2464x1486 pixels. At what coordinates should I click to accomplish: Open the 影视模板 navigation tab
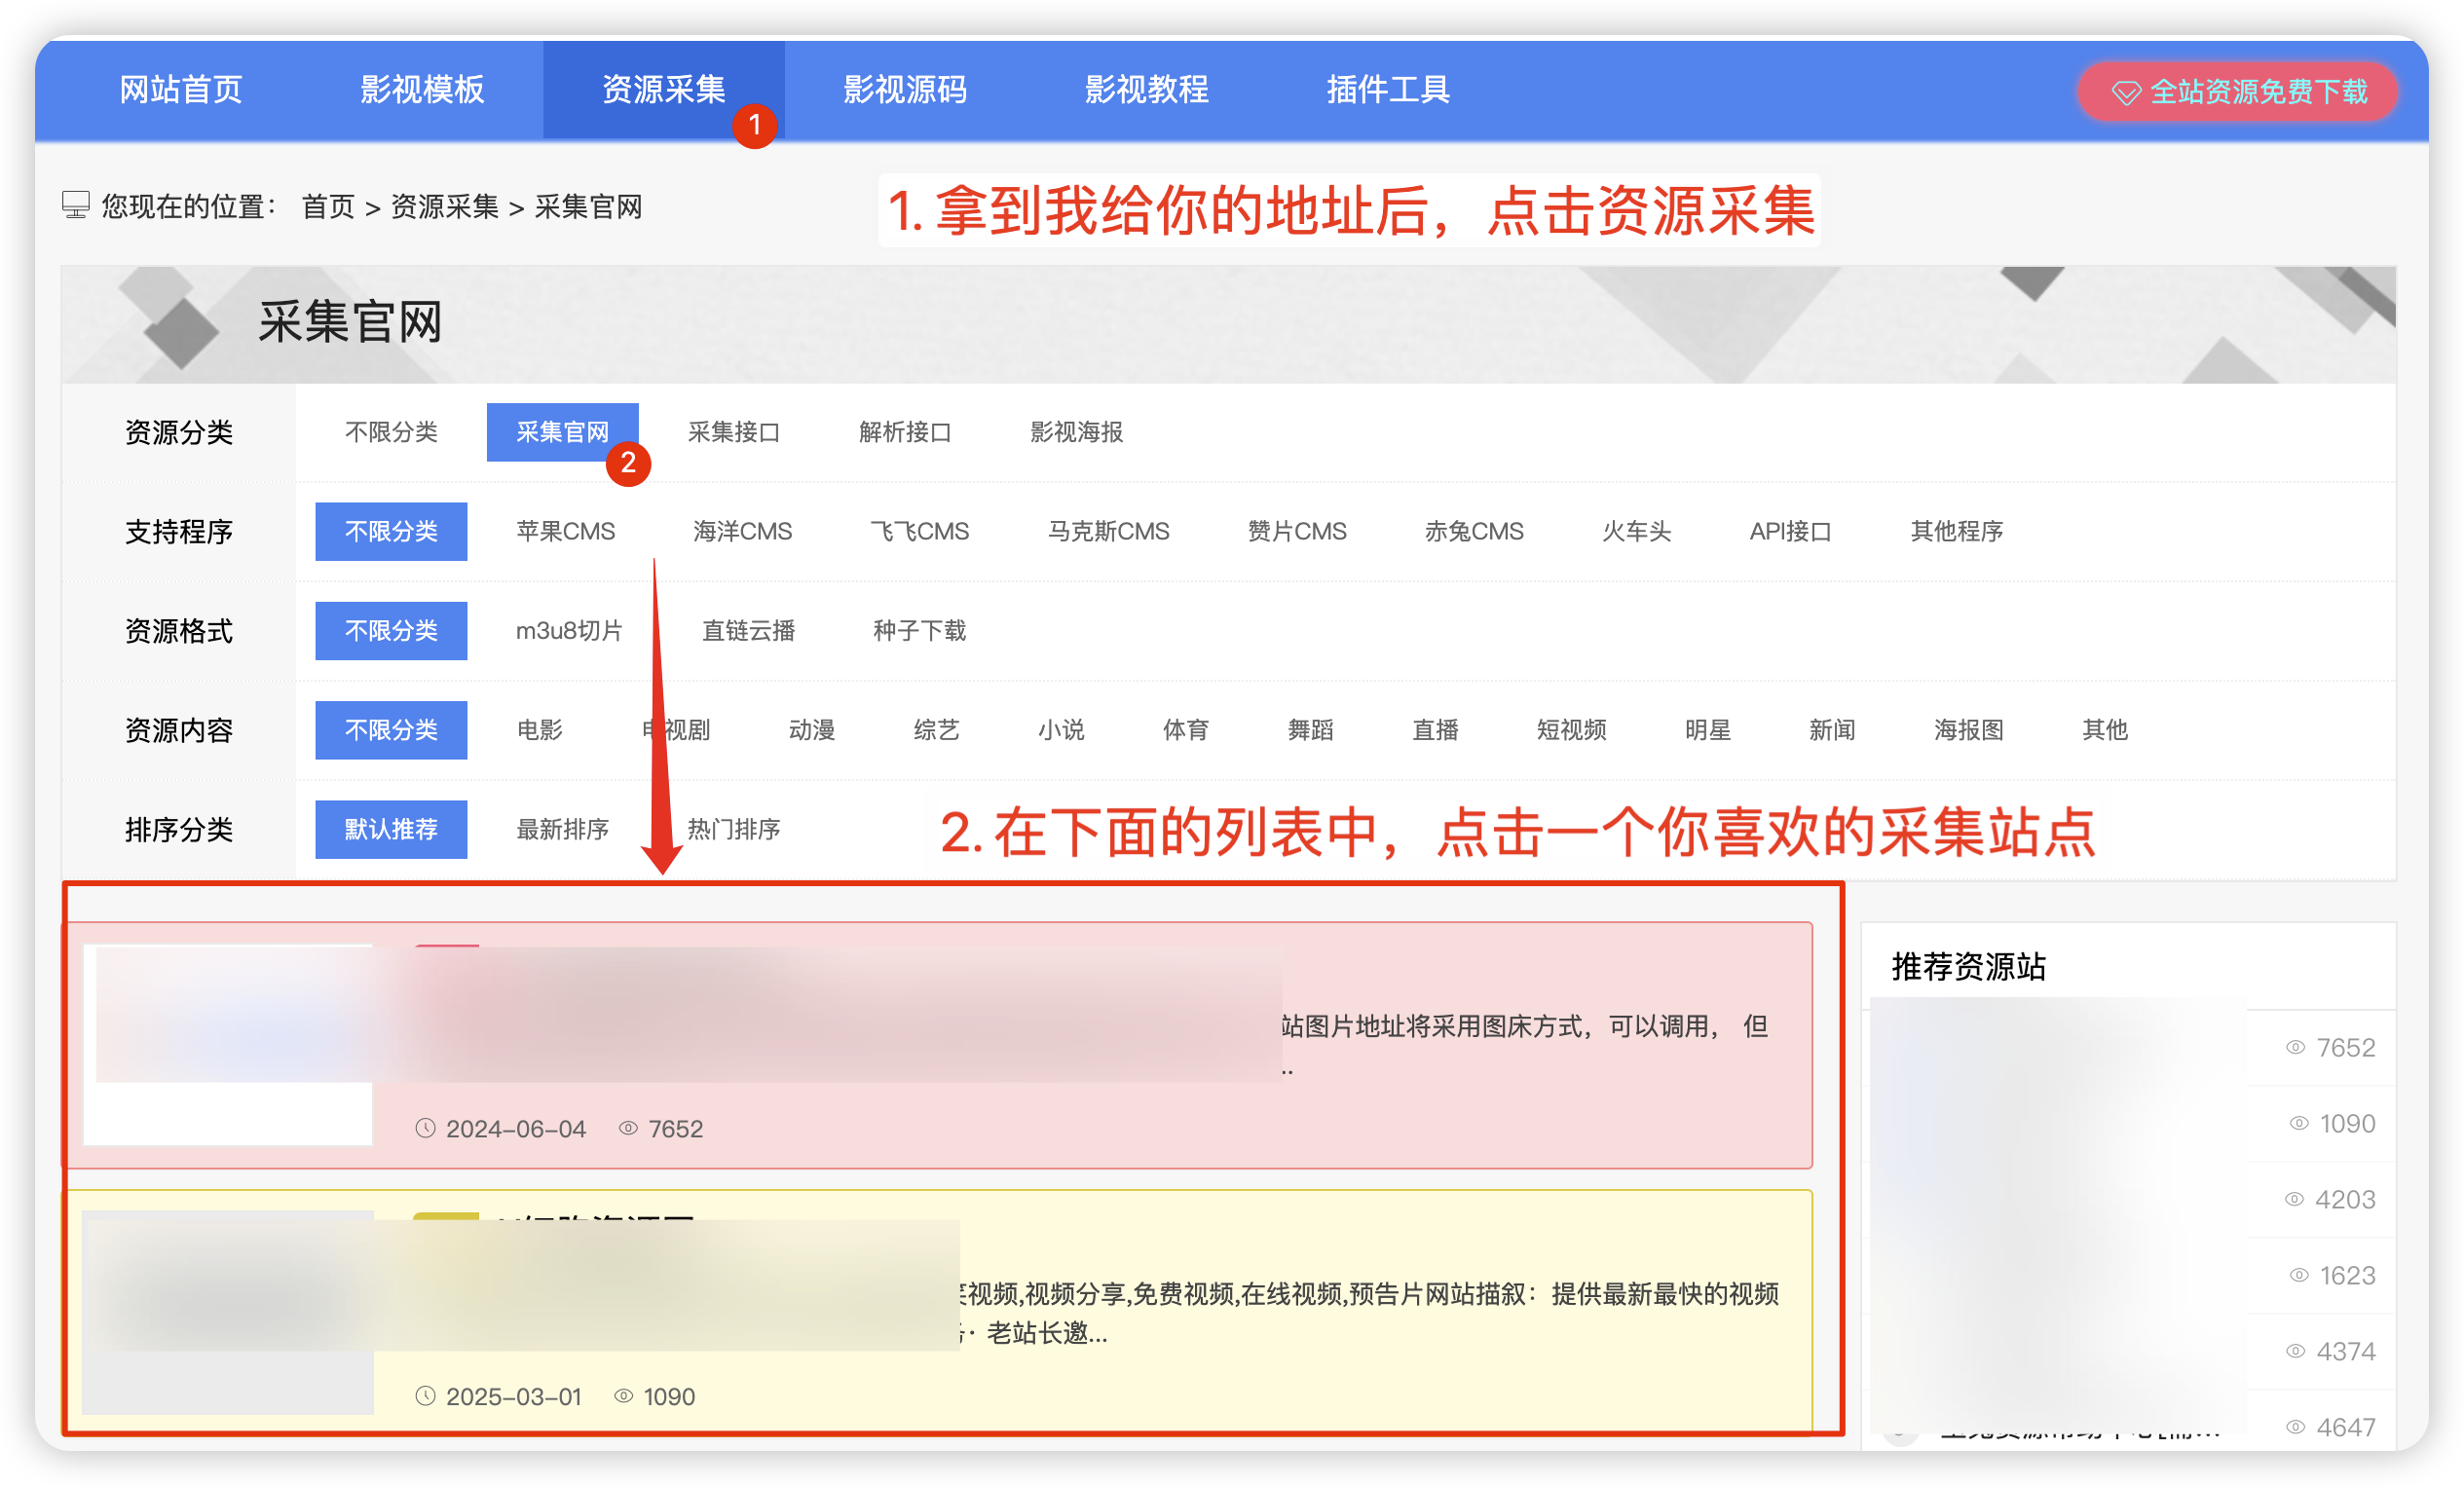[422, 90]
